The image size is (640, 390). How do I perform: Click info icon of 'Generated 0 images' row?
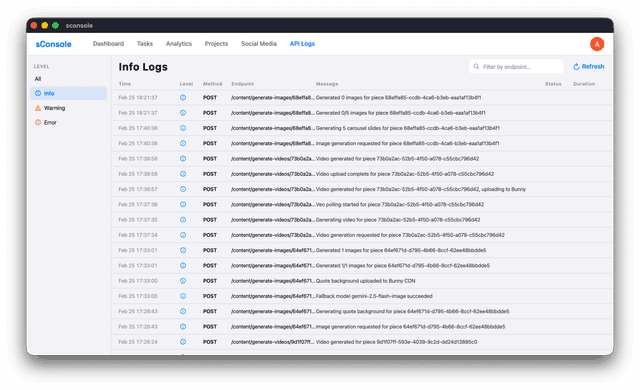pyautogui.click(x=183, y=98)
